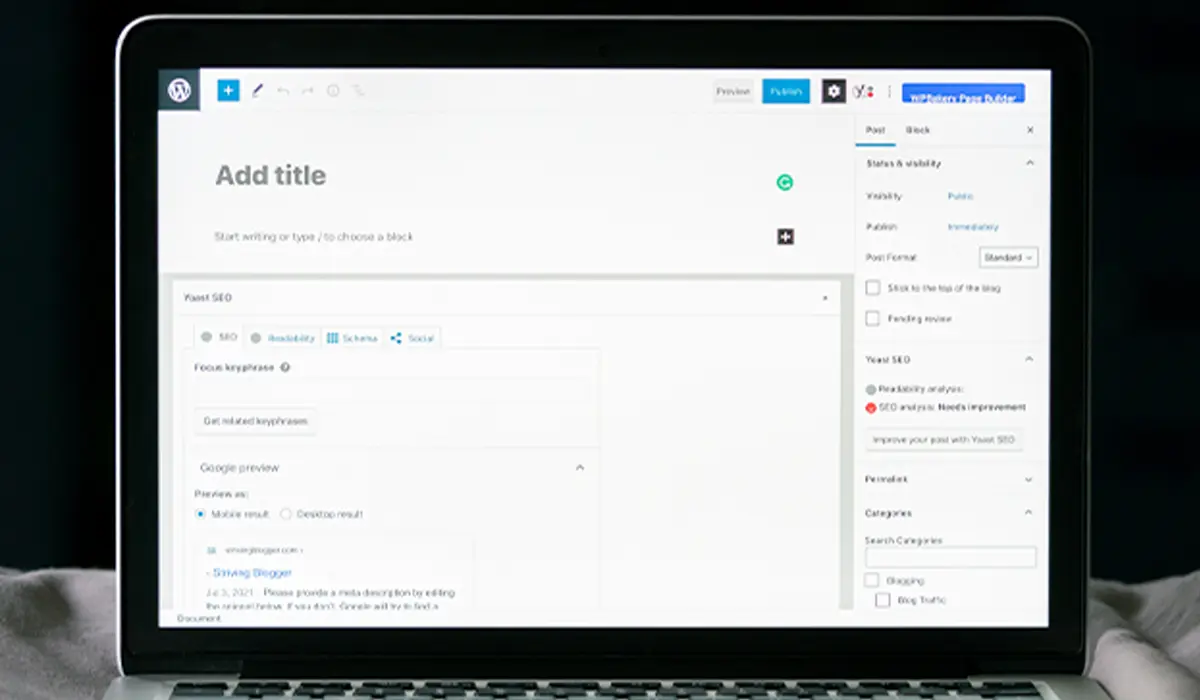Open the block inserter plus button
The width and height of the screenshot is (1200, 700).
click(x=229, y=90)
